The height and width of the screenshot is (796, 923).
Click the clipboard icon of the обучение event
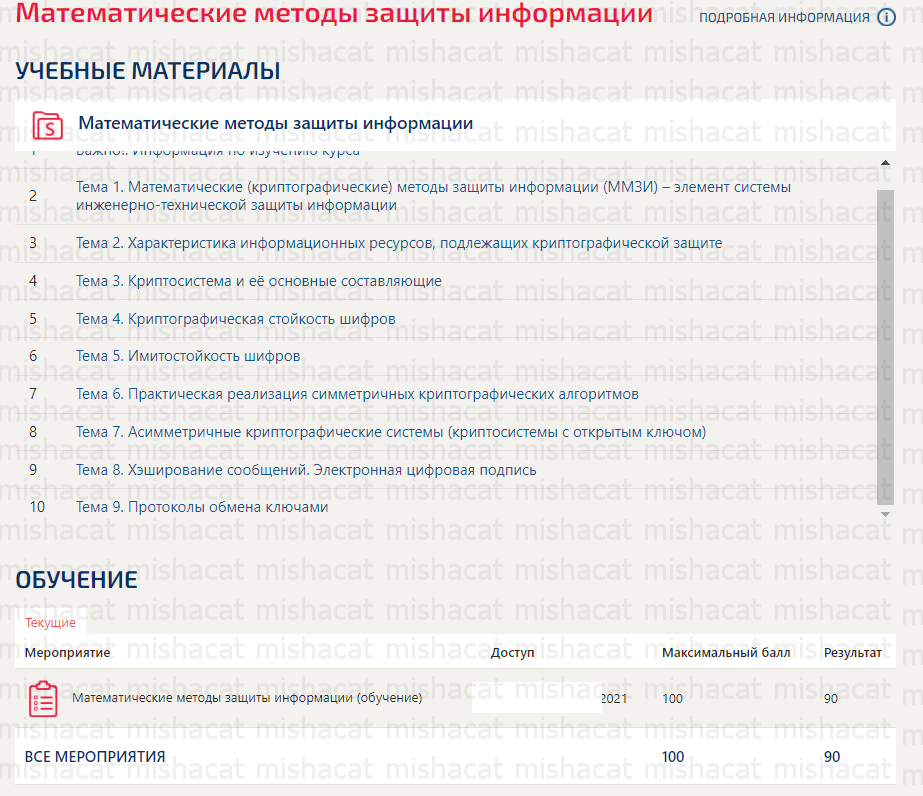(x=43, y=699)
